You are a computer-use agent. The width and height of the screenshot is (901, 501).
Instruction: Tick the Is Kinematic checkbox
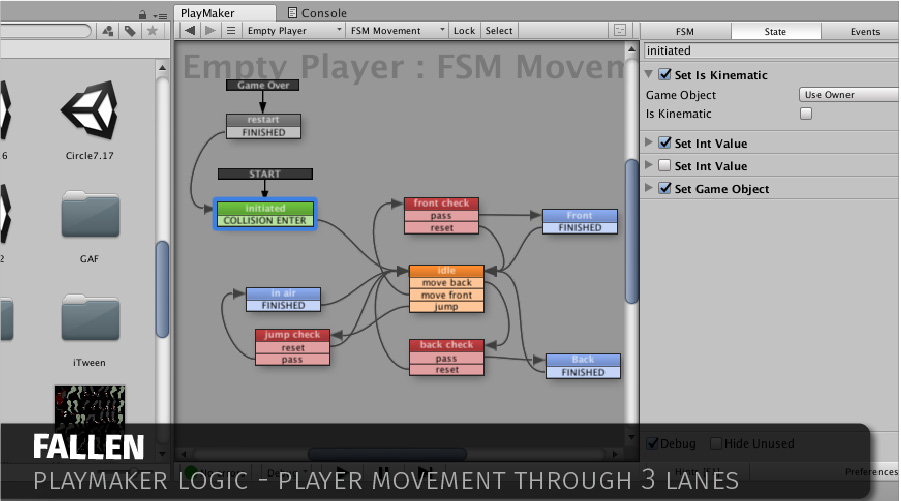pos(806,114)
